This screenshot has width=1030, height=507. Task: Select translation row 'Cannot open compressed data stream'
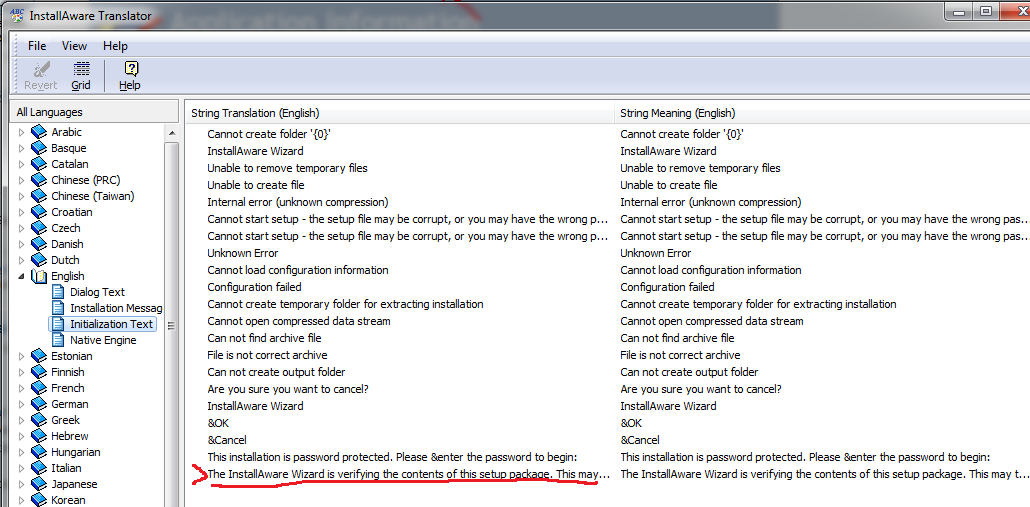tap(299, 321)
